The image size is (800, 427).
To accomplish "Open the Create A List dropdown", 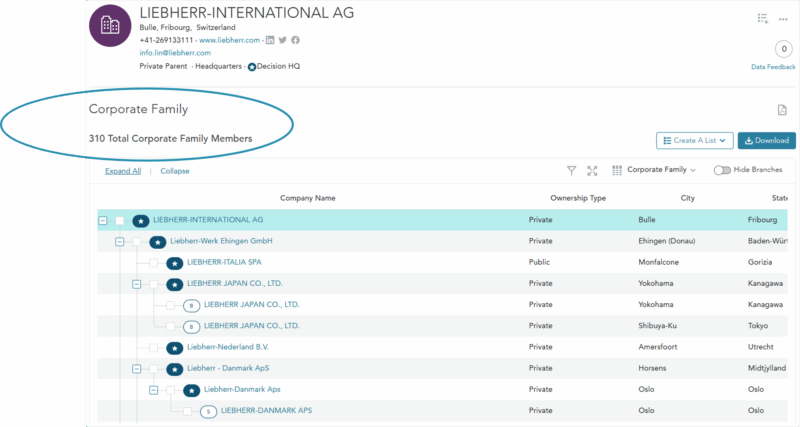I will (x=694, y=140).
